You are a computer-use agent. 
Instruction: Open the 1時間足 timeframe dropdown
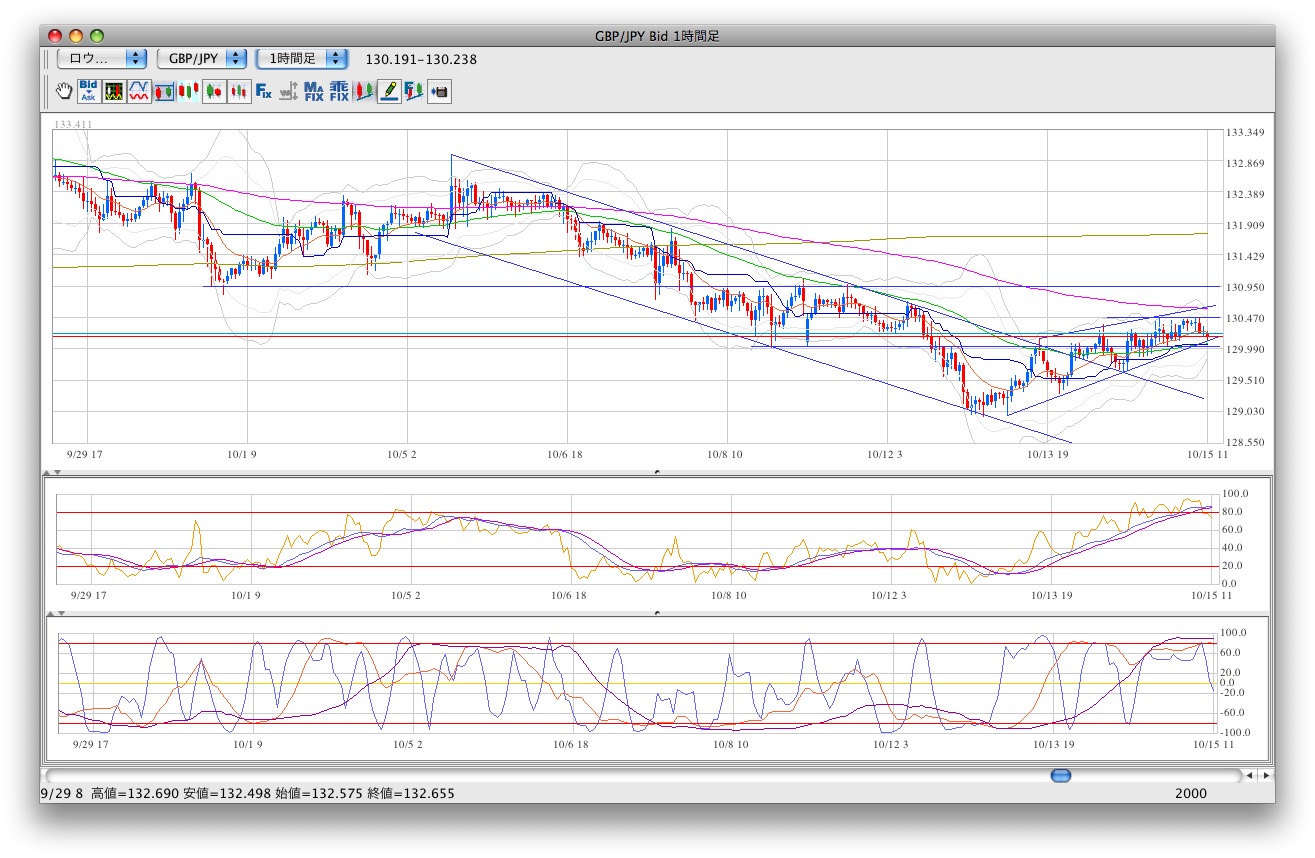point(302,59)
